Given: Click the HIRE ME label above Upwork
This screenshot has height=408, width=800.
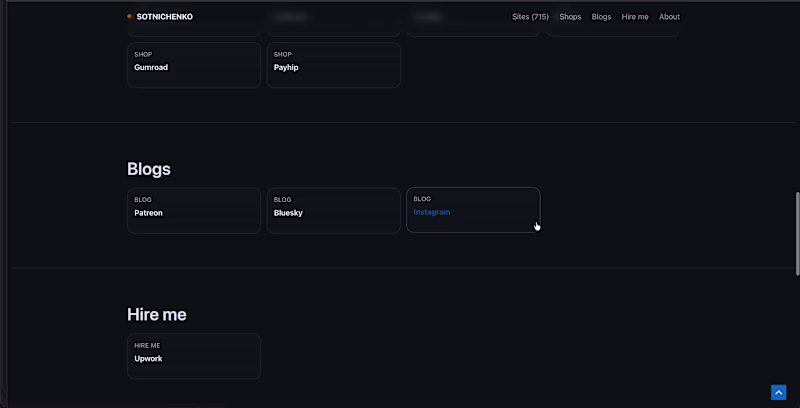Looking at the screenshot, I should coord(147,346).
